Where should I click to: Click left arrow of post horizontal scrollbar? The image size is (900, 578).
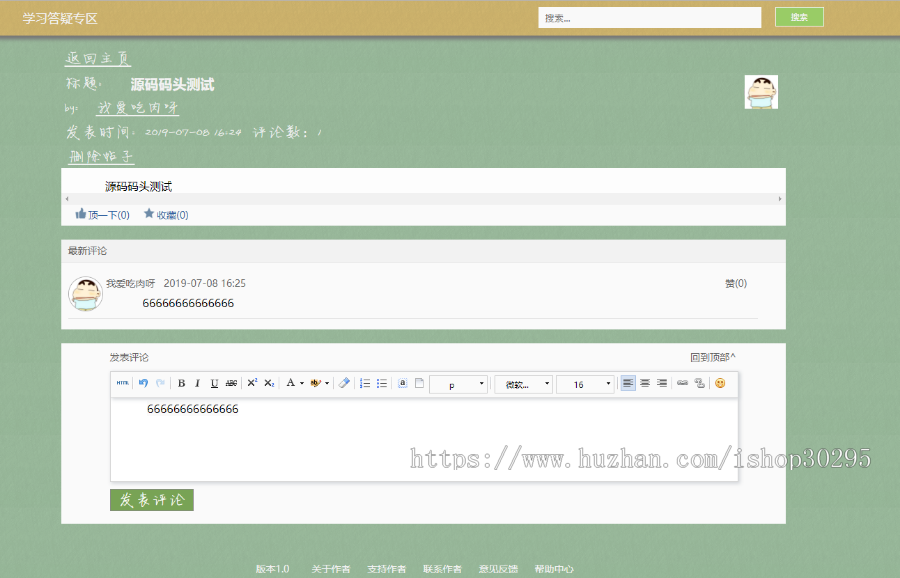(67, 199)
